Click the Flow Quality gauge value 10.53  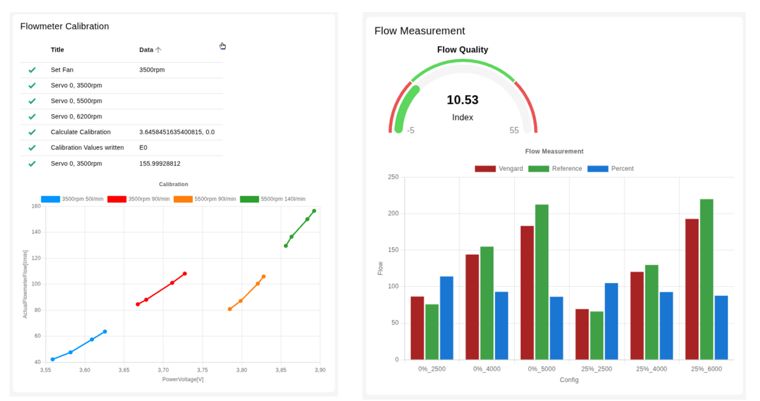point(462,100)
